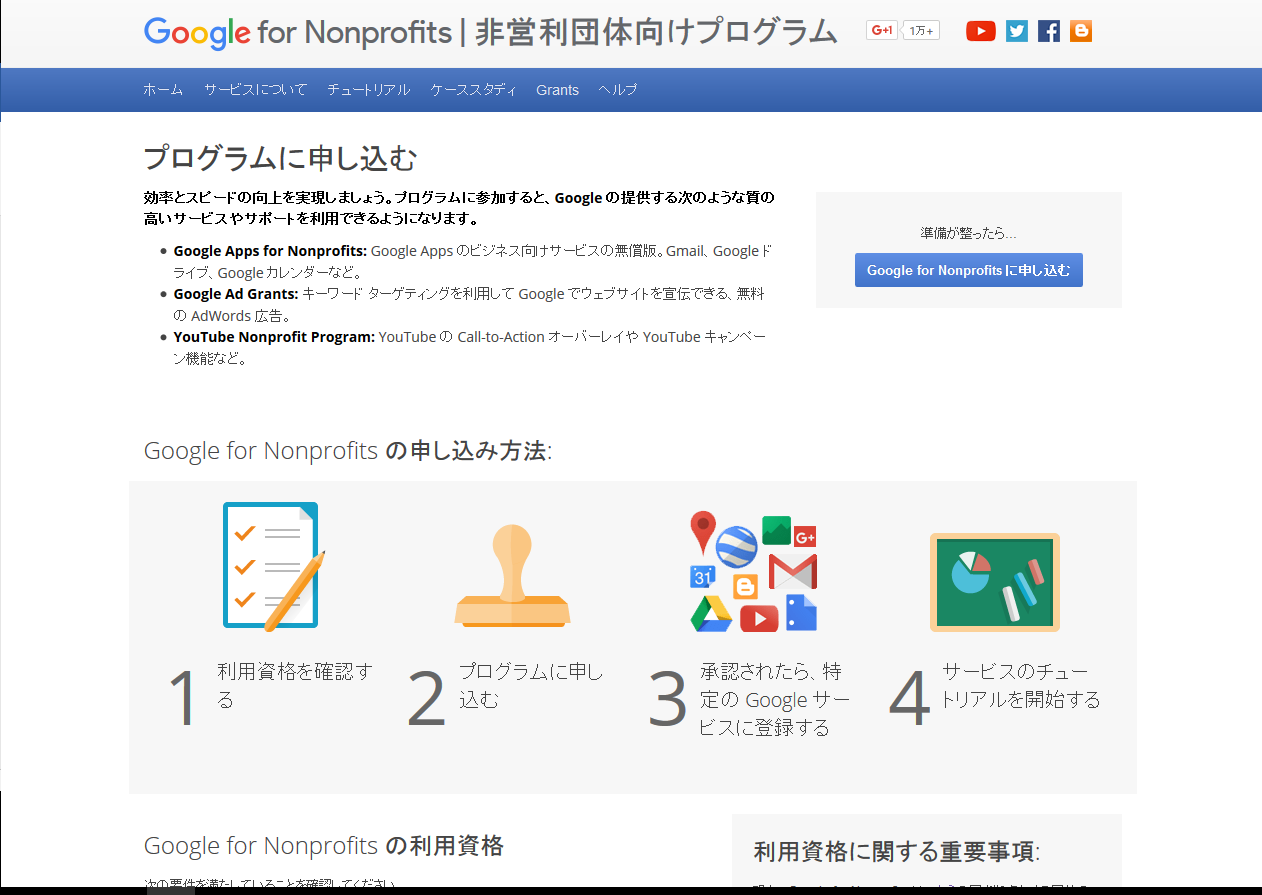This screenshot has height=895, width=1262.
Task: Open the Twitter social icon
Action: (1017, 31)
